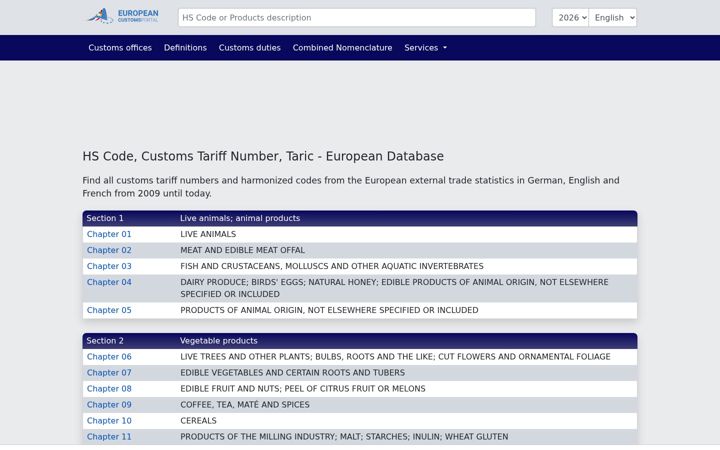Select 'FISH AND CRUSTACEANS' description row
This screenshot has height=450, width=720.
pyautogui.click(x=332, y=266)
